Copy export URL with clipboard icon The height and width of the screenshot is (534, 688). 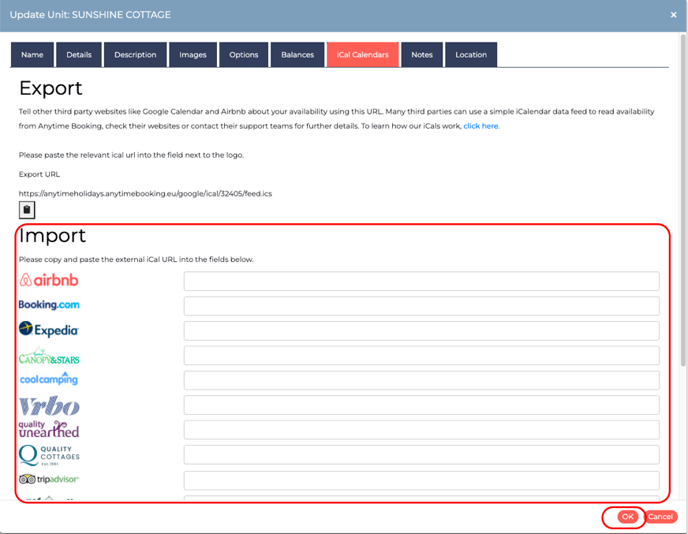(x=27, y=210)
